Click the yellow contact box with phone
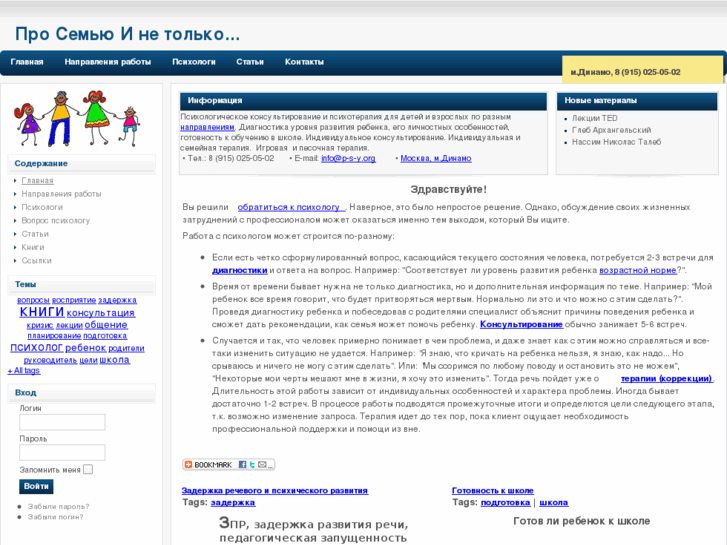Image resolution: width=727 pixels, height=545 pixels. (x=642, y=70)
